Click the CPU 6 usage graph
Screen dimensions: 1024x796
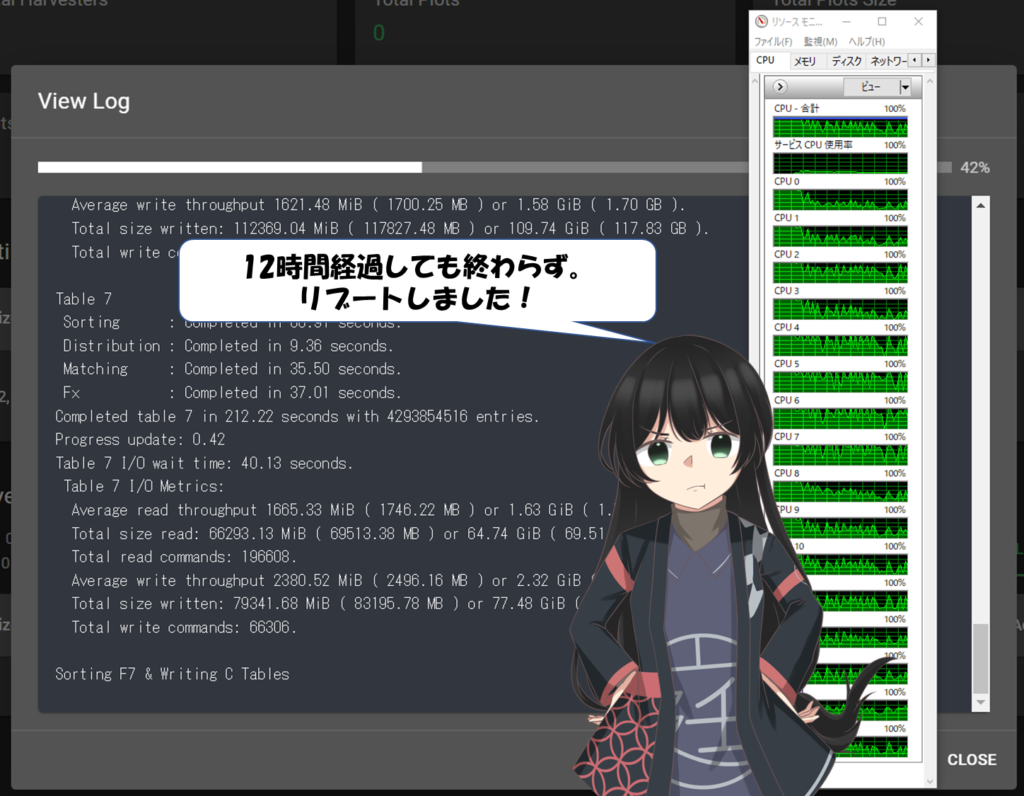pyautogui.click(x=840, y=419)
